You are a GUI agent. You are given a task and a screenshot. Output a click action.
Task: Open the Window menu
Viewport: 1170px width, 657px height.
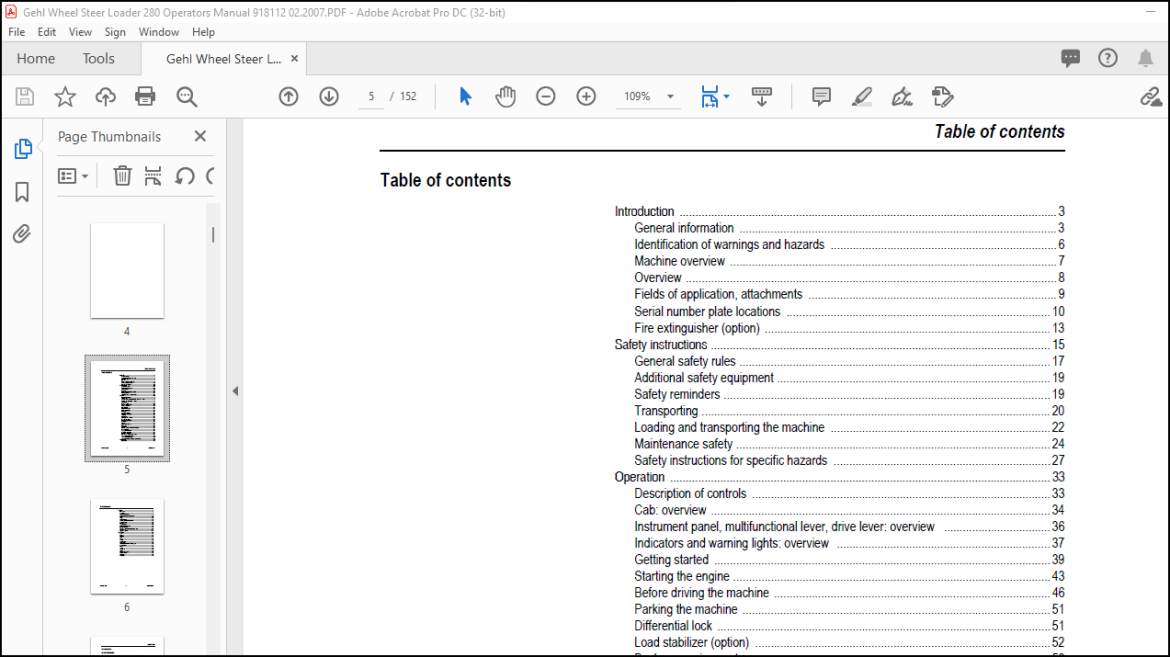point(158,32)
